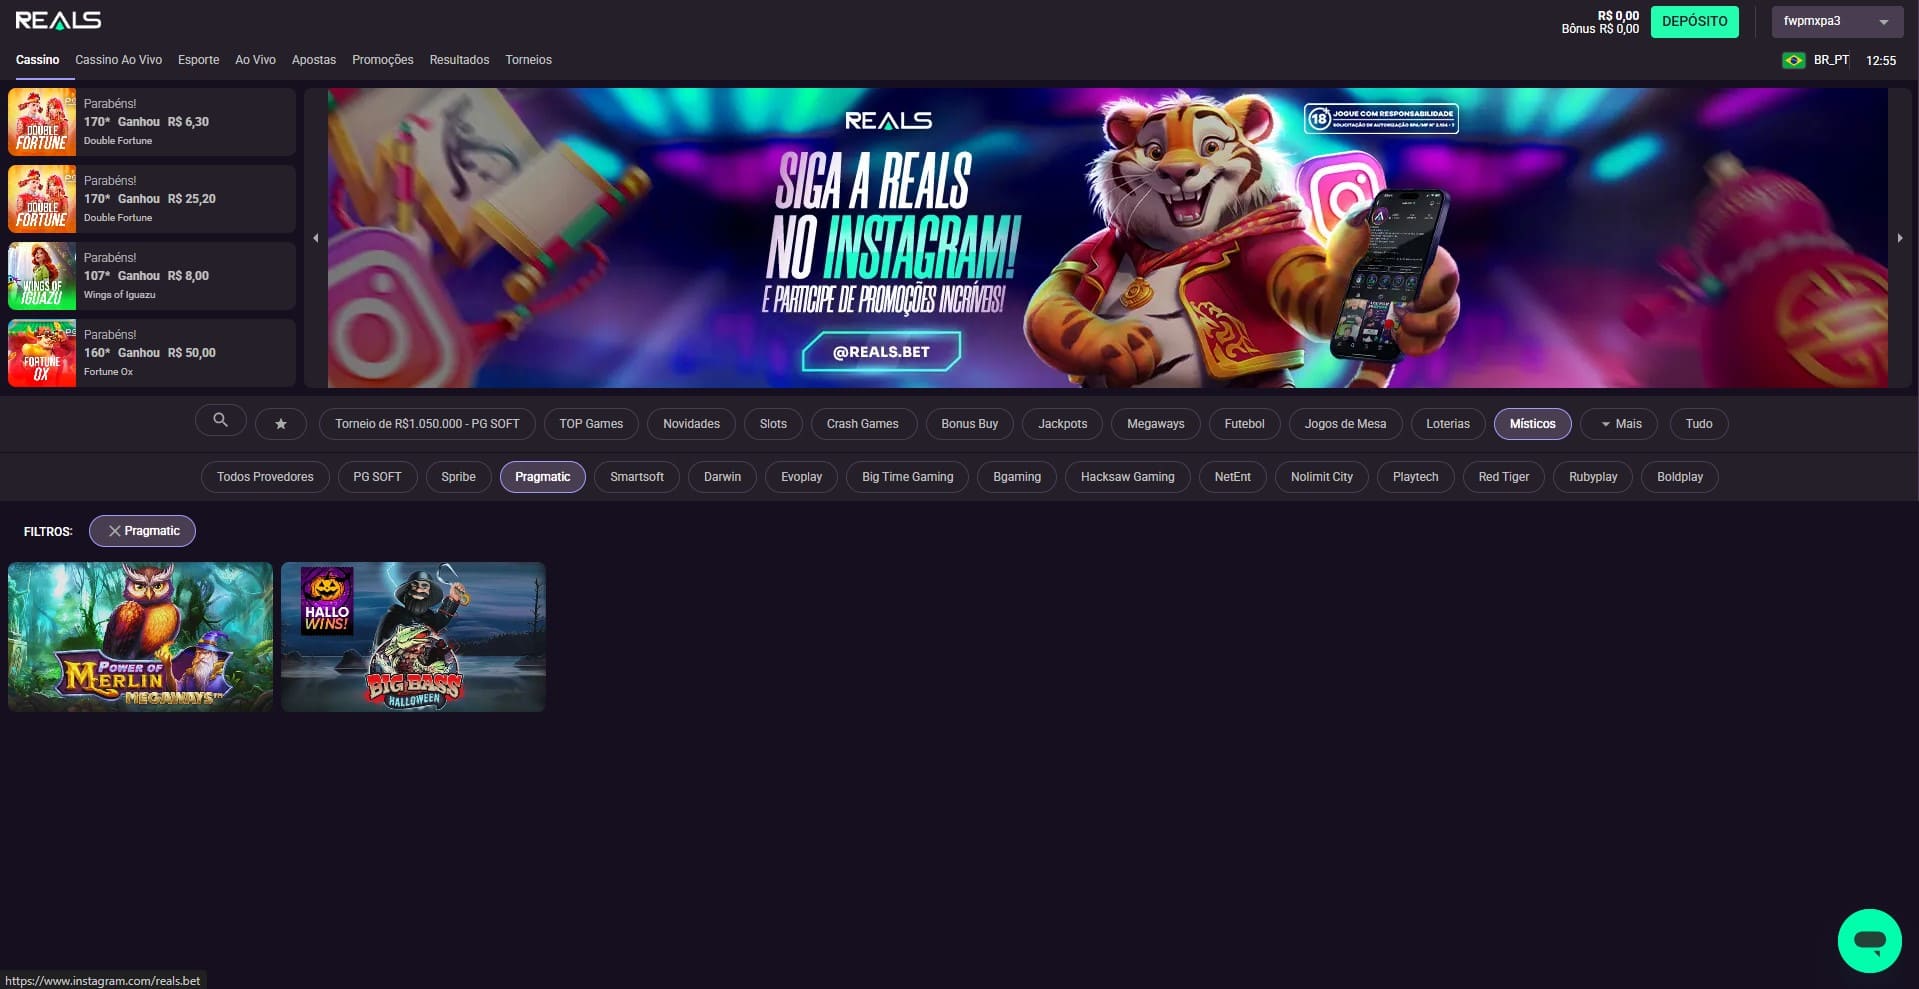Open the Double Fortune R$ 25,20 win thumbnail
The width and height of the screenshot is (1919, 989).
point(42,199)
